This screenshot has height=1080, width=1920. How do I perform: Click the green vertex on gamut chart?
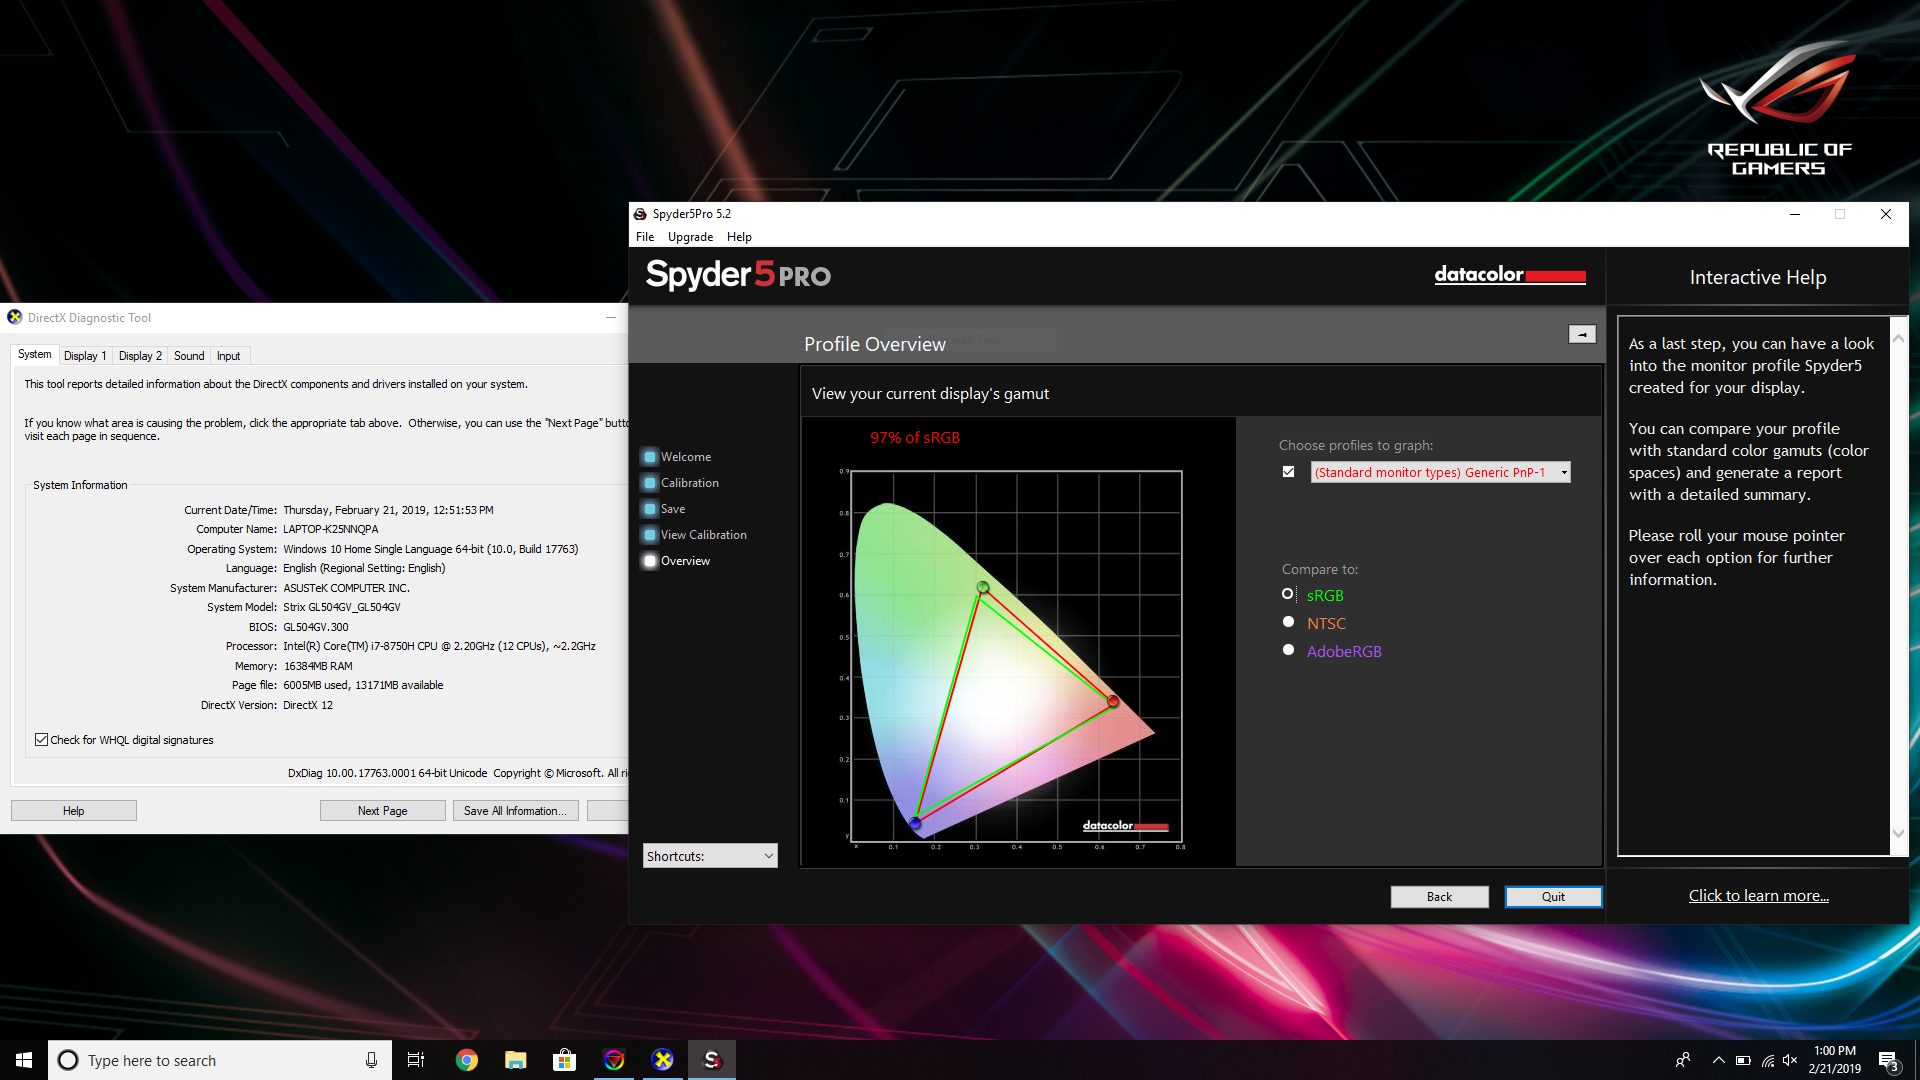tap(983, 588)
